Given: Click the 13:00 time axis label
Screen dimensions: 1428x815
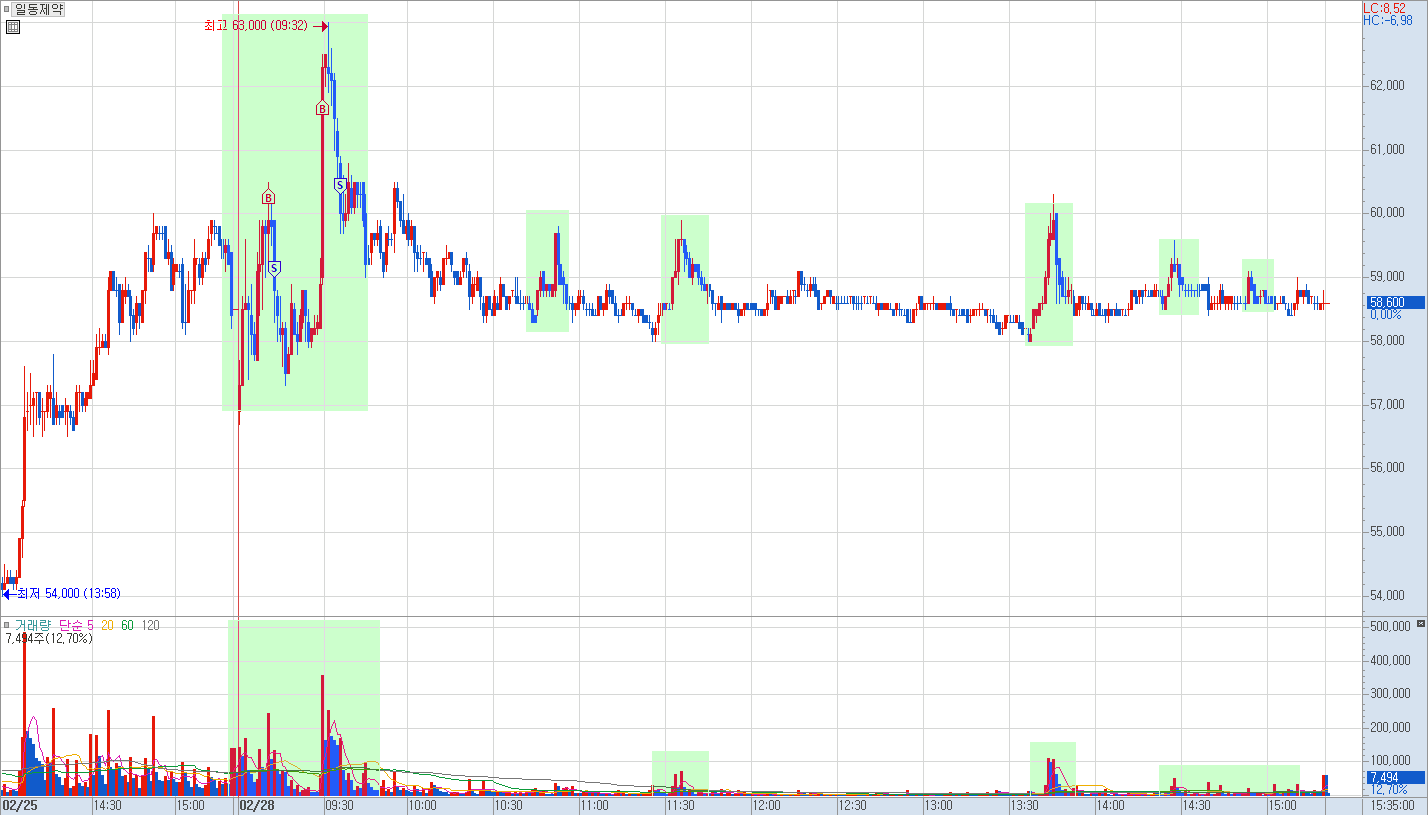Looking at the screenshot, I should tap(938, 805).
